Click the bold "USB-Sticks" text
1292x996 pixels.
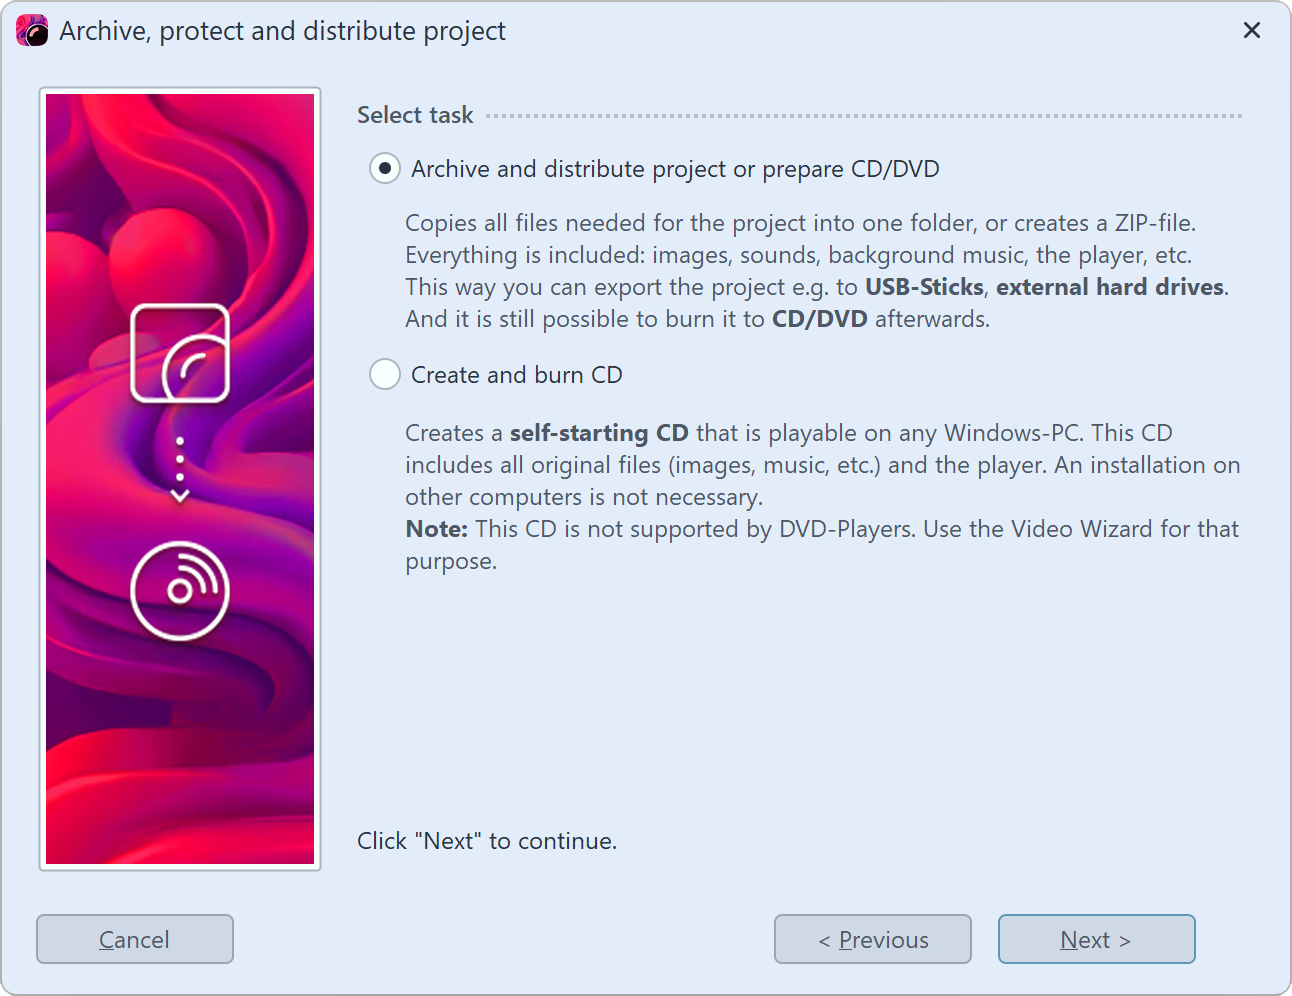(x=924, y=287)
